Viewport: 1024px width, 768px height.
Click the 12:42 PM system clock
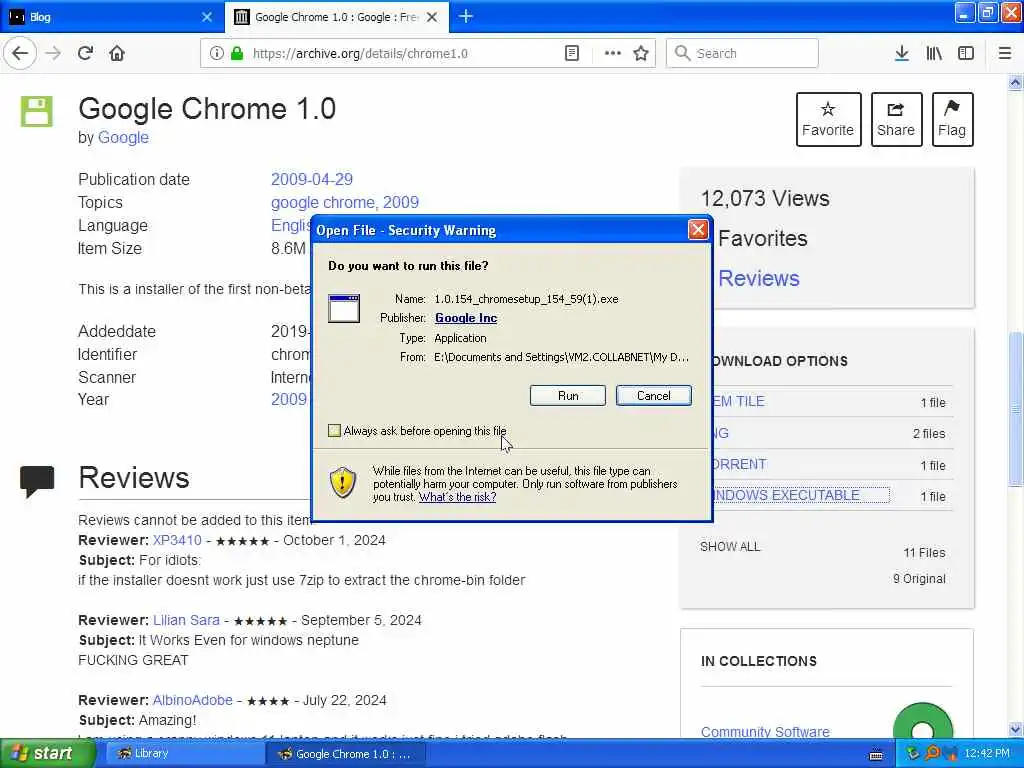pos(987,754)
